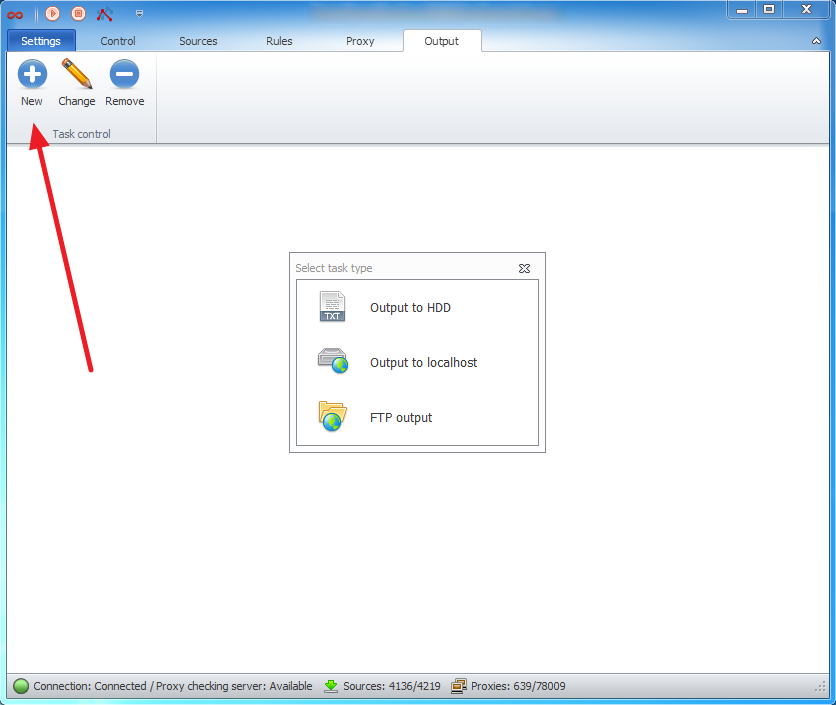Click the Proxies computers status icon
836x705 pixels.
459,686
